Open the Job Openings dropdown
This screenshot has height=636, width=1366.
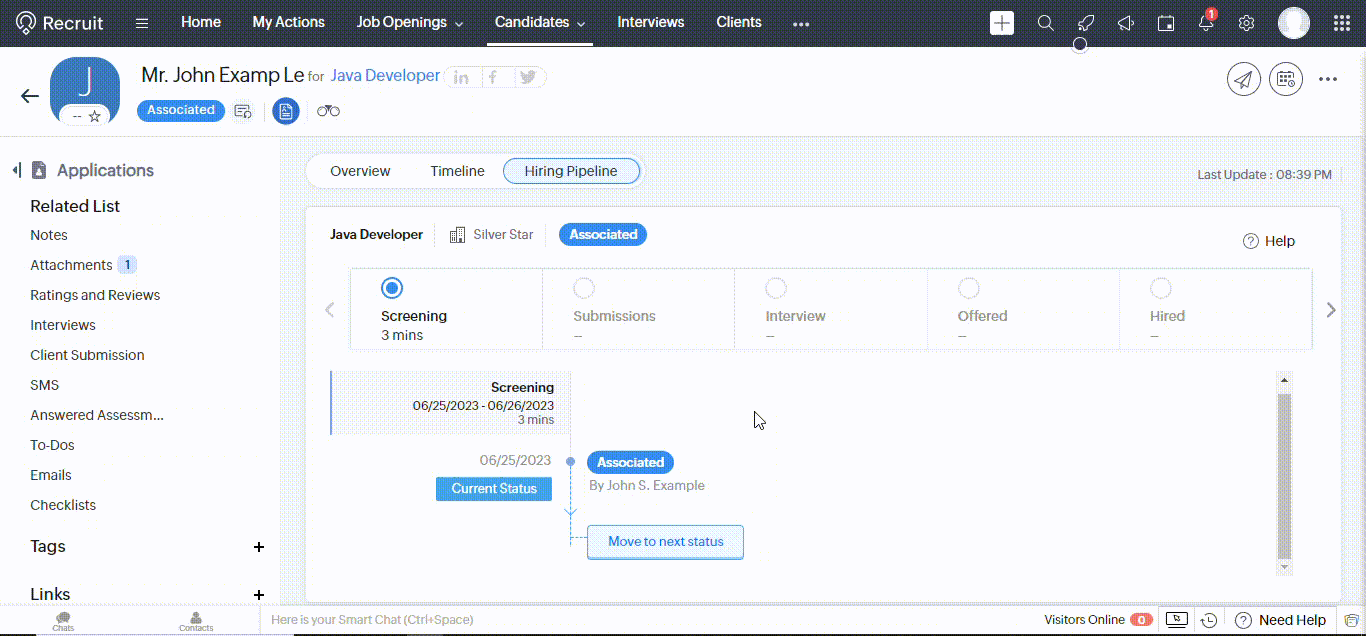tap(409, 22)
